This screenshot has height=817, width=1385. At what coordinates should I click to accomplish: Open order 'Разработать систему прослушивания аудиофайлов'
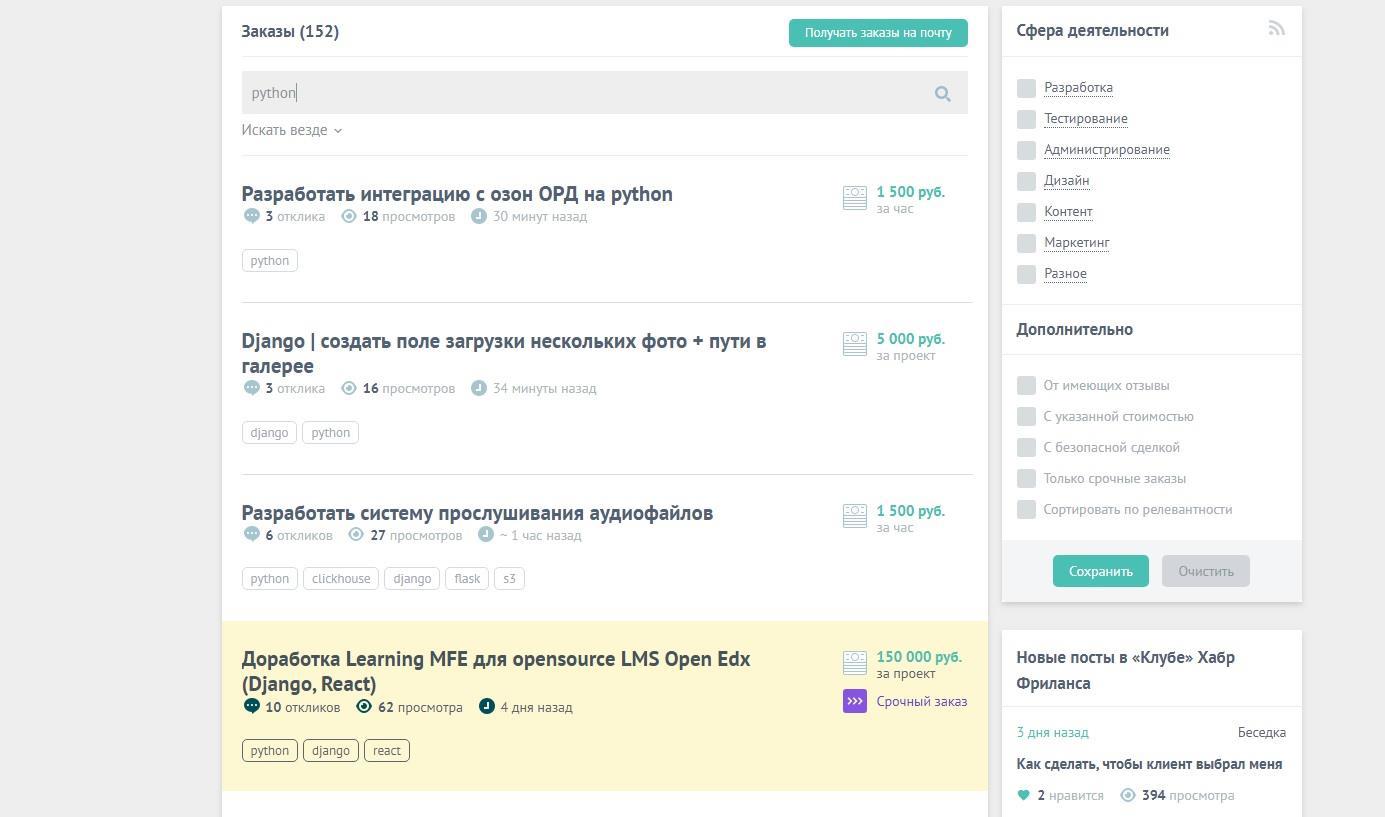click(x=477, y=513)
